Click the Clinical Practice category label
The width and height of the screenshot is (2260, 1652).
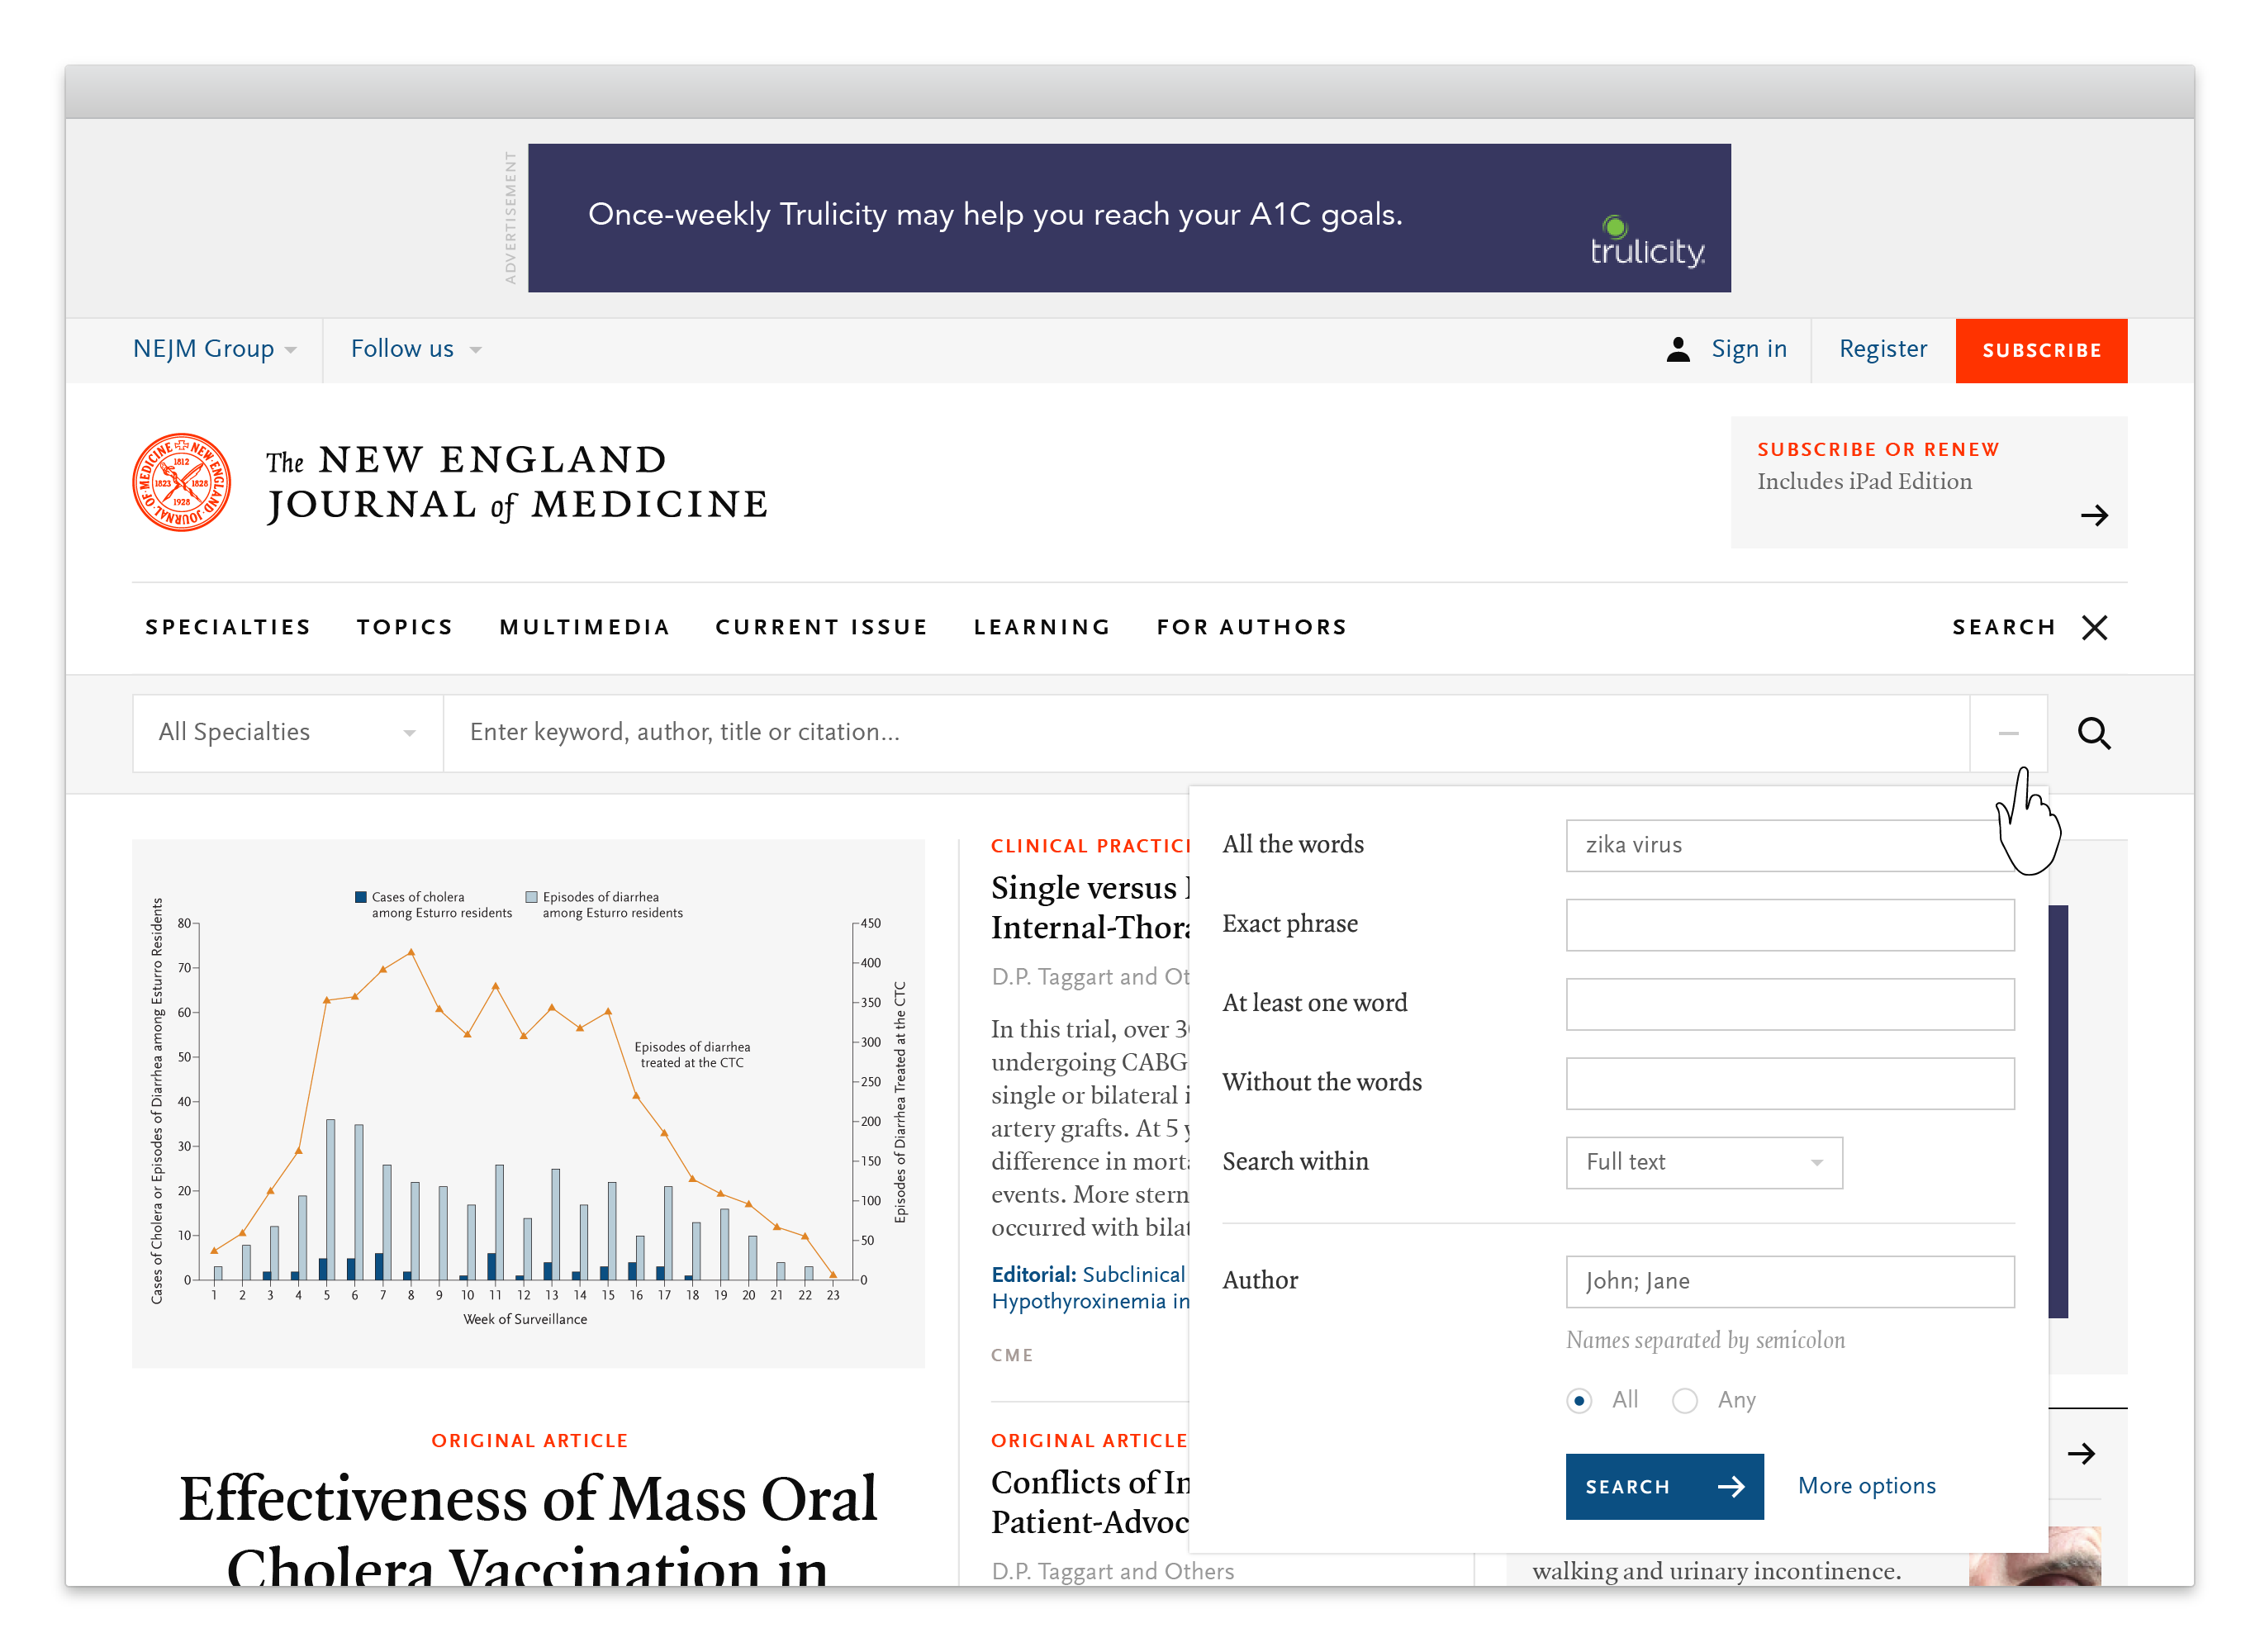pos(1090,846)
